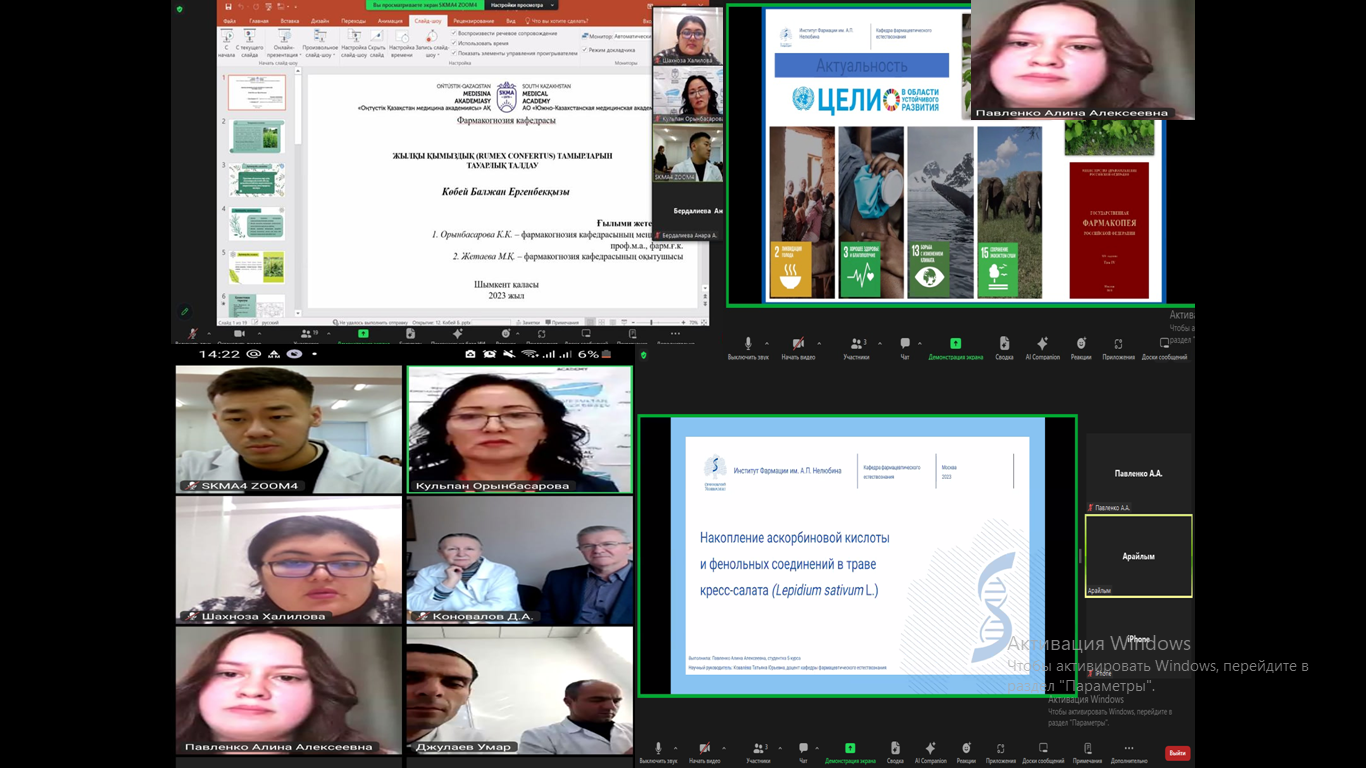Click the Шахноза Халилова large video tile
The height and width of the screenshot is (768, 1366).
pos(289,560)
